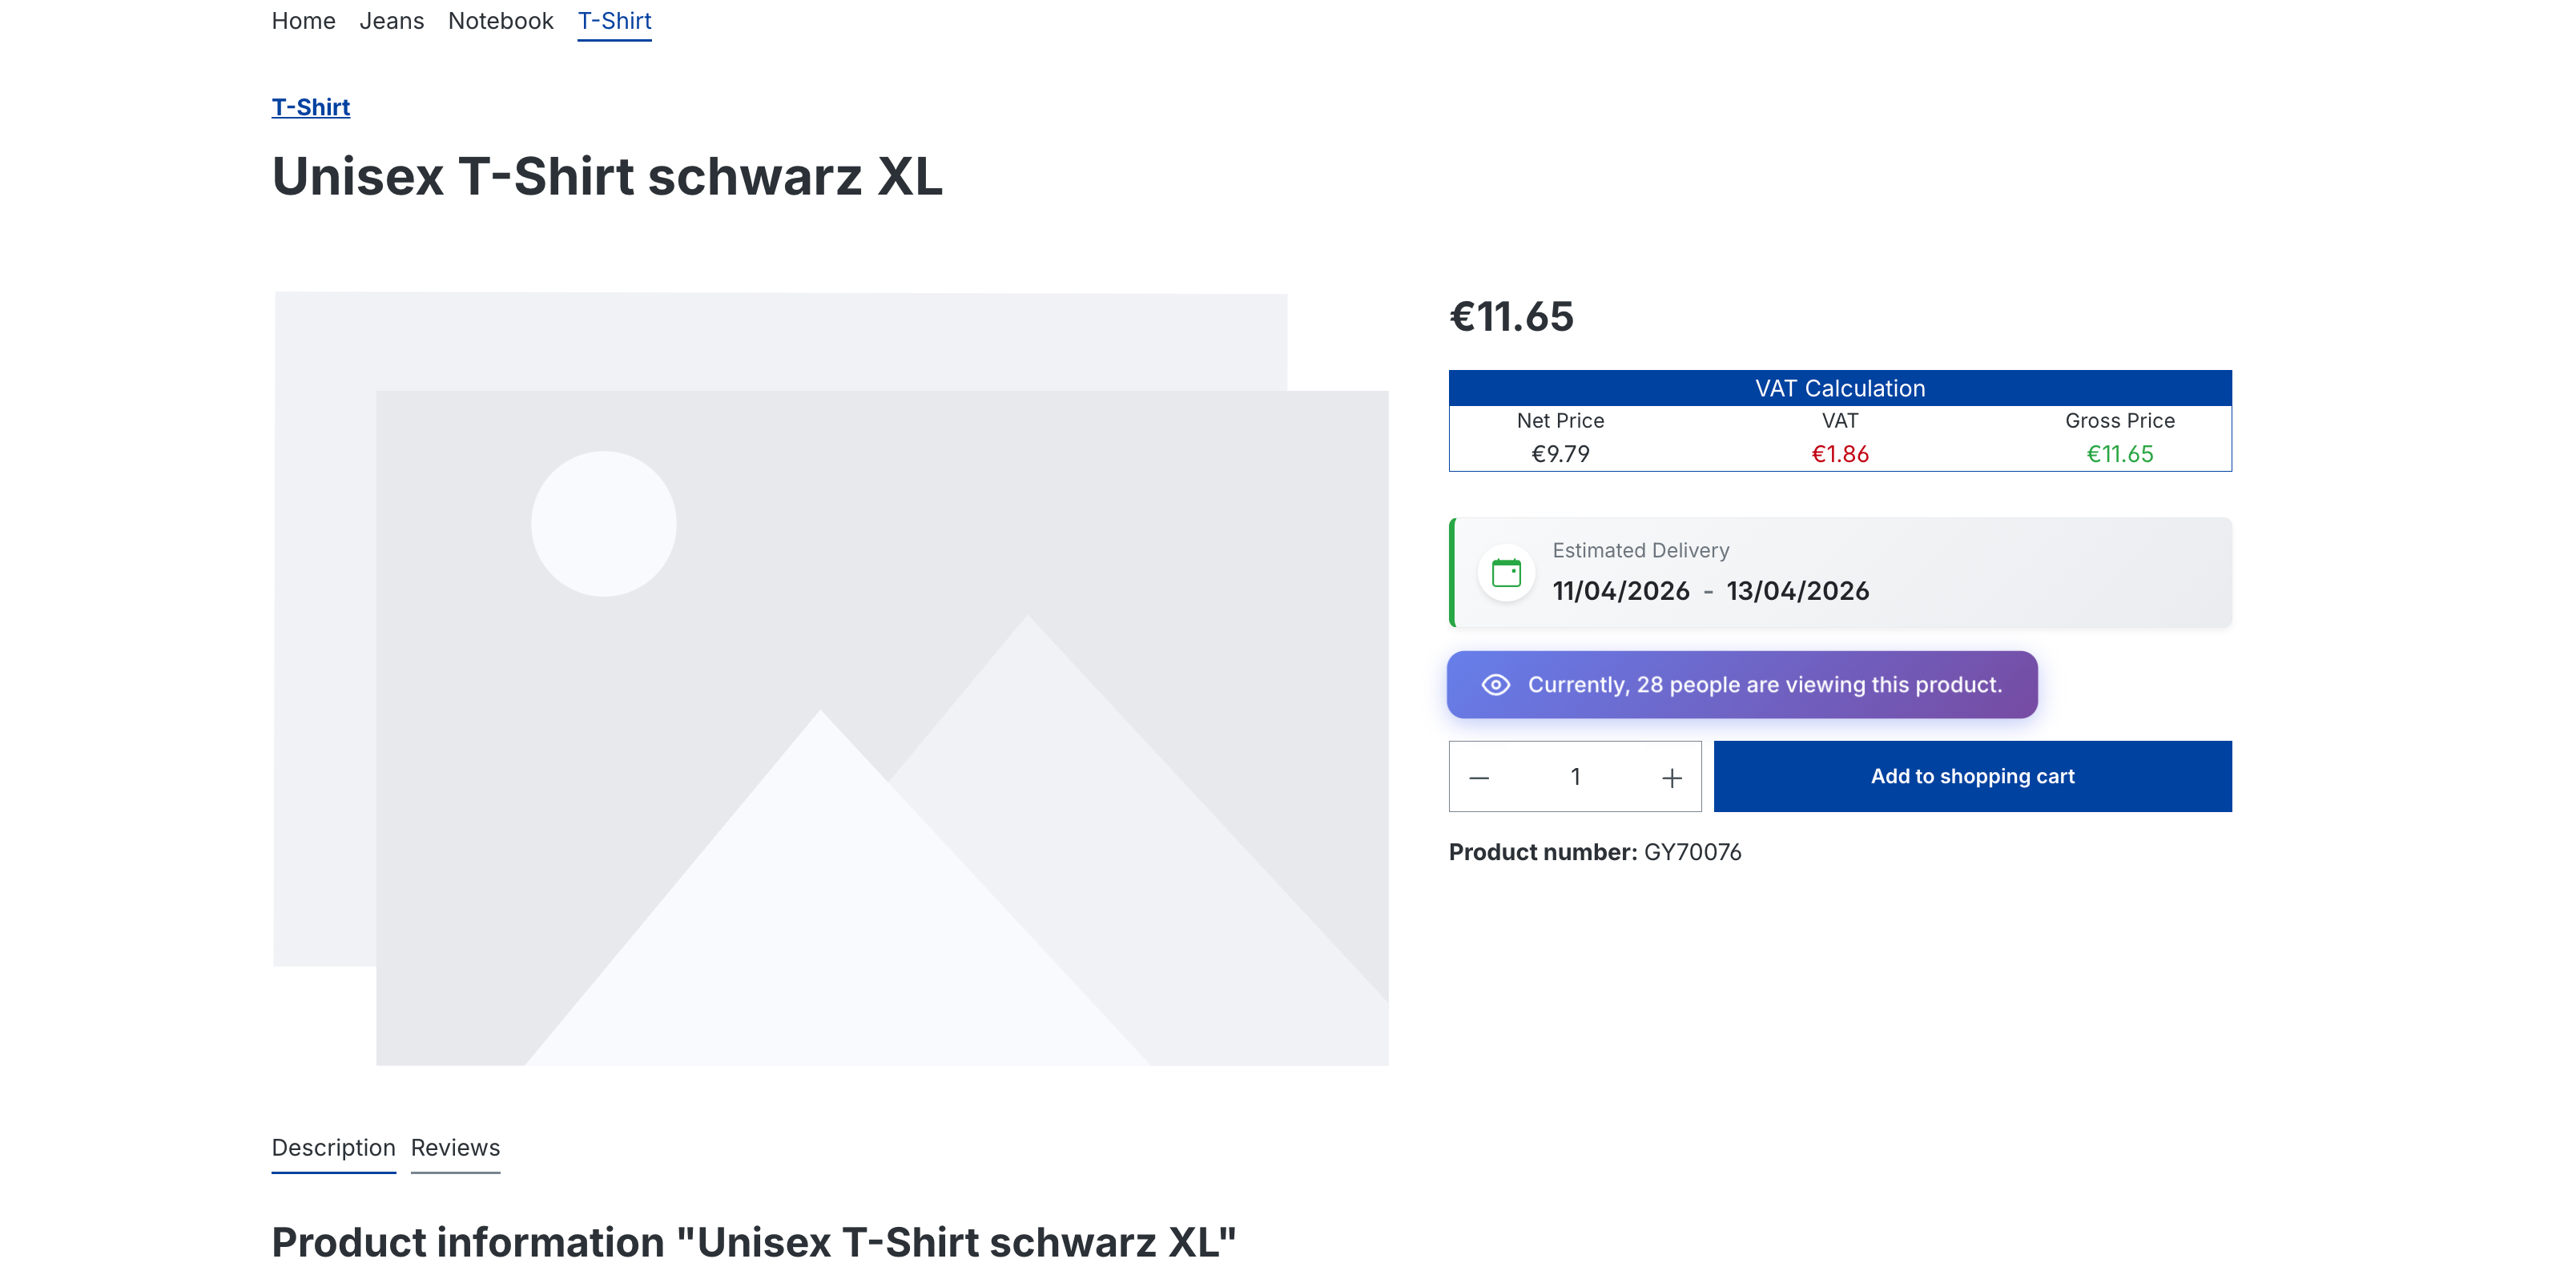The height and width of the screenshot is (1283, 2576).
Task: Open the Notebook category
Action: coord(500,21)
